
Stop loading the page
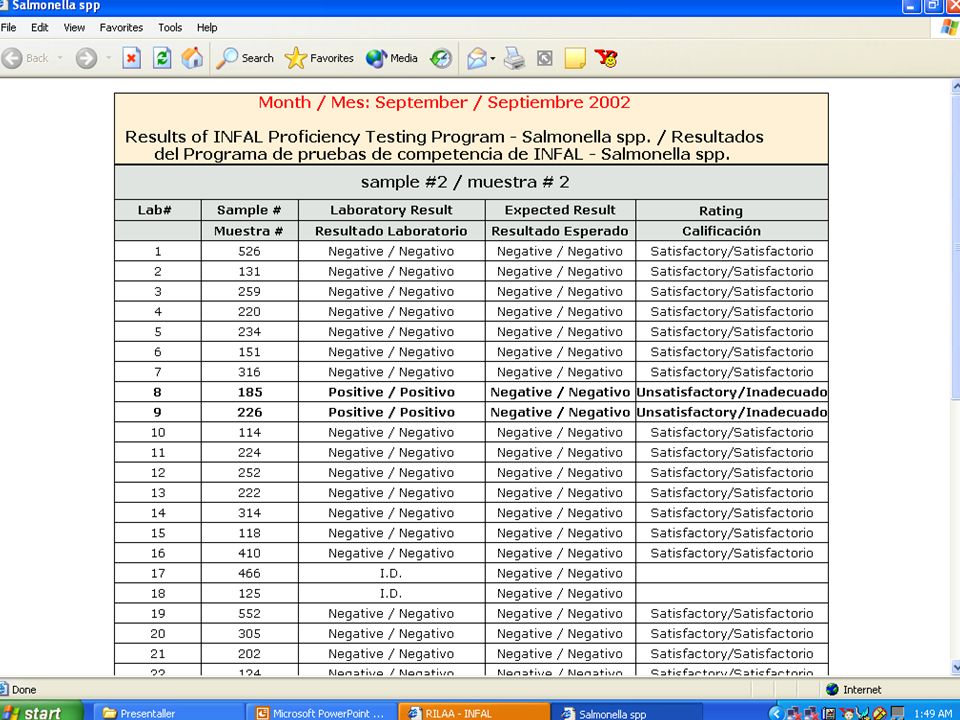131,58
